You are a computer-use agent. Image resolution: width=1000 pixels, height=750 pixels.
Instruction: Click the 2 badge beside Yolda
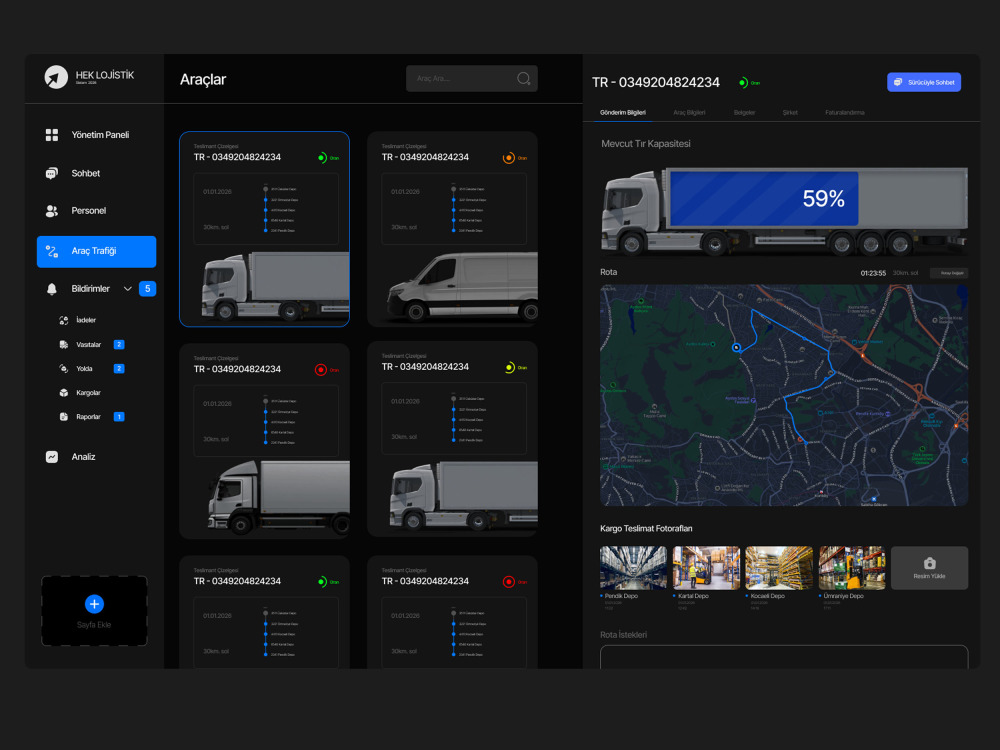119,369
